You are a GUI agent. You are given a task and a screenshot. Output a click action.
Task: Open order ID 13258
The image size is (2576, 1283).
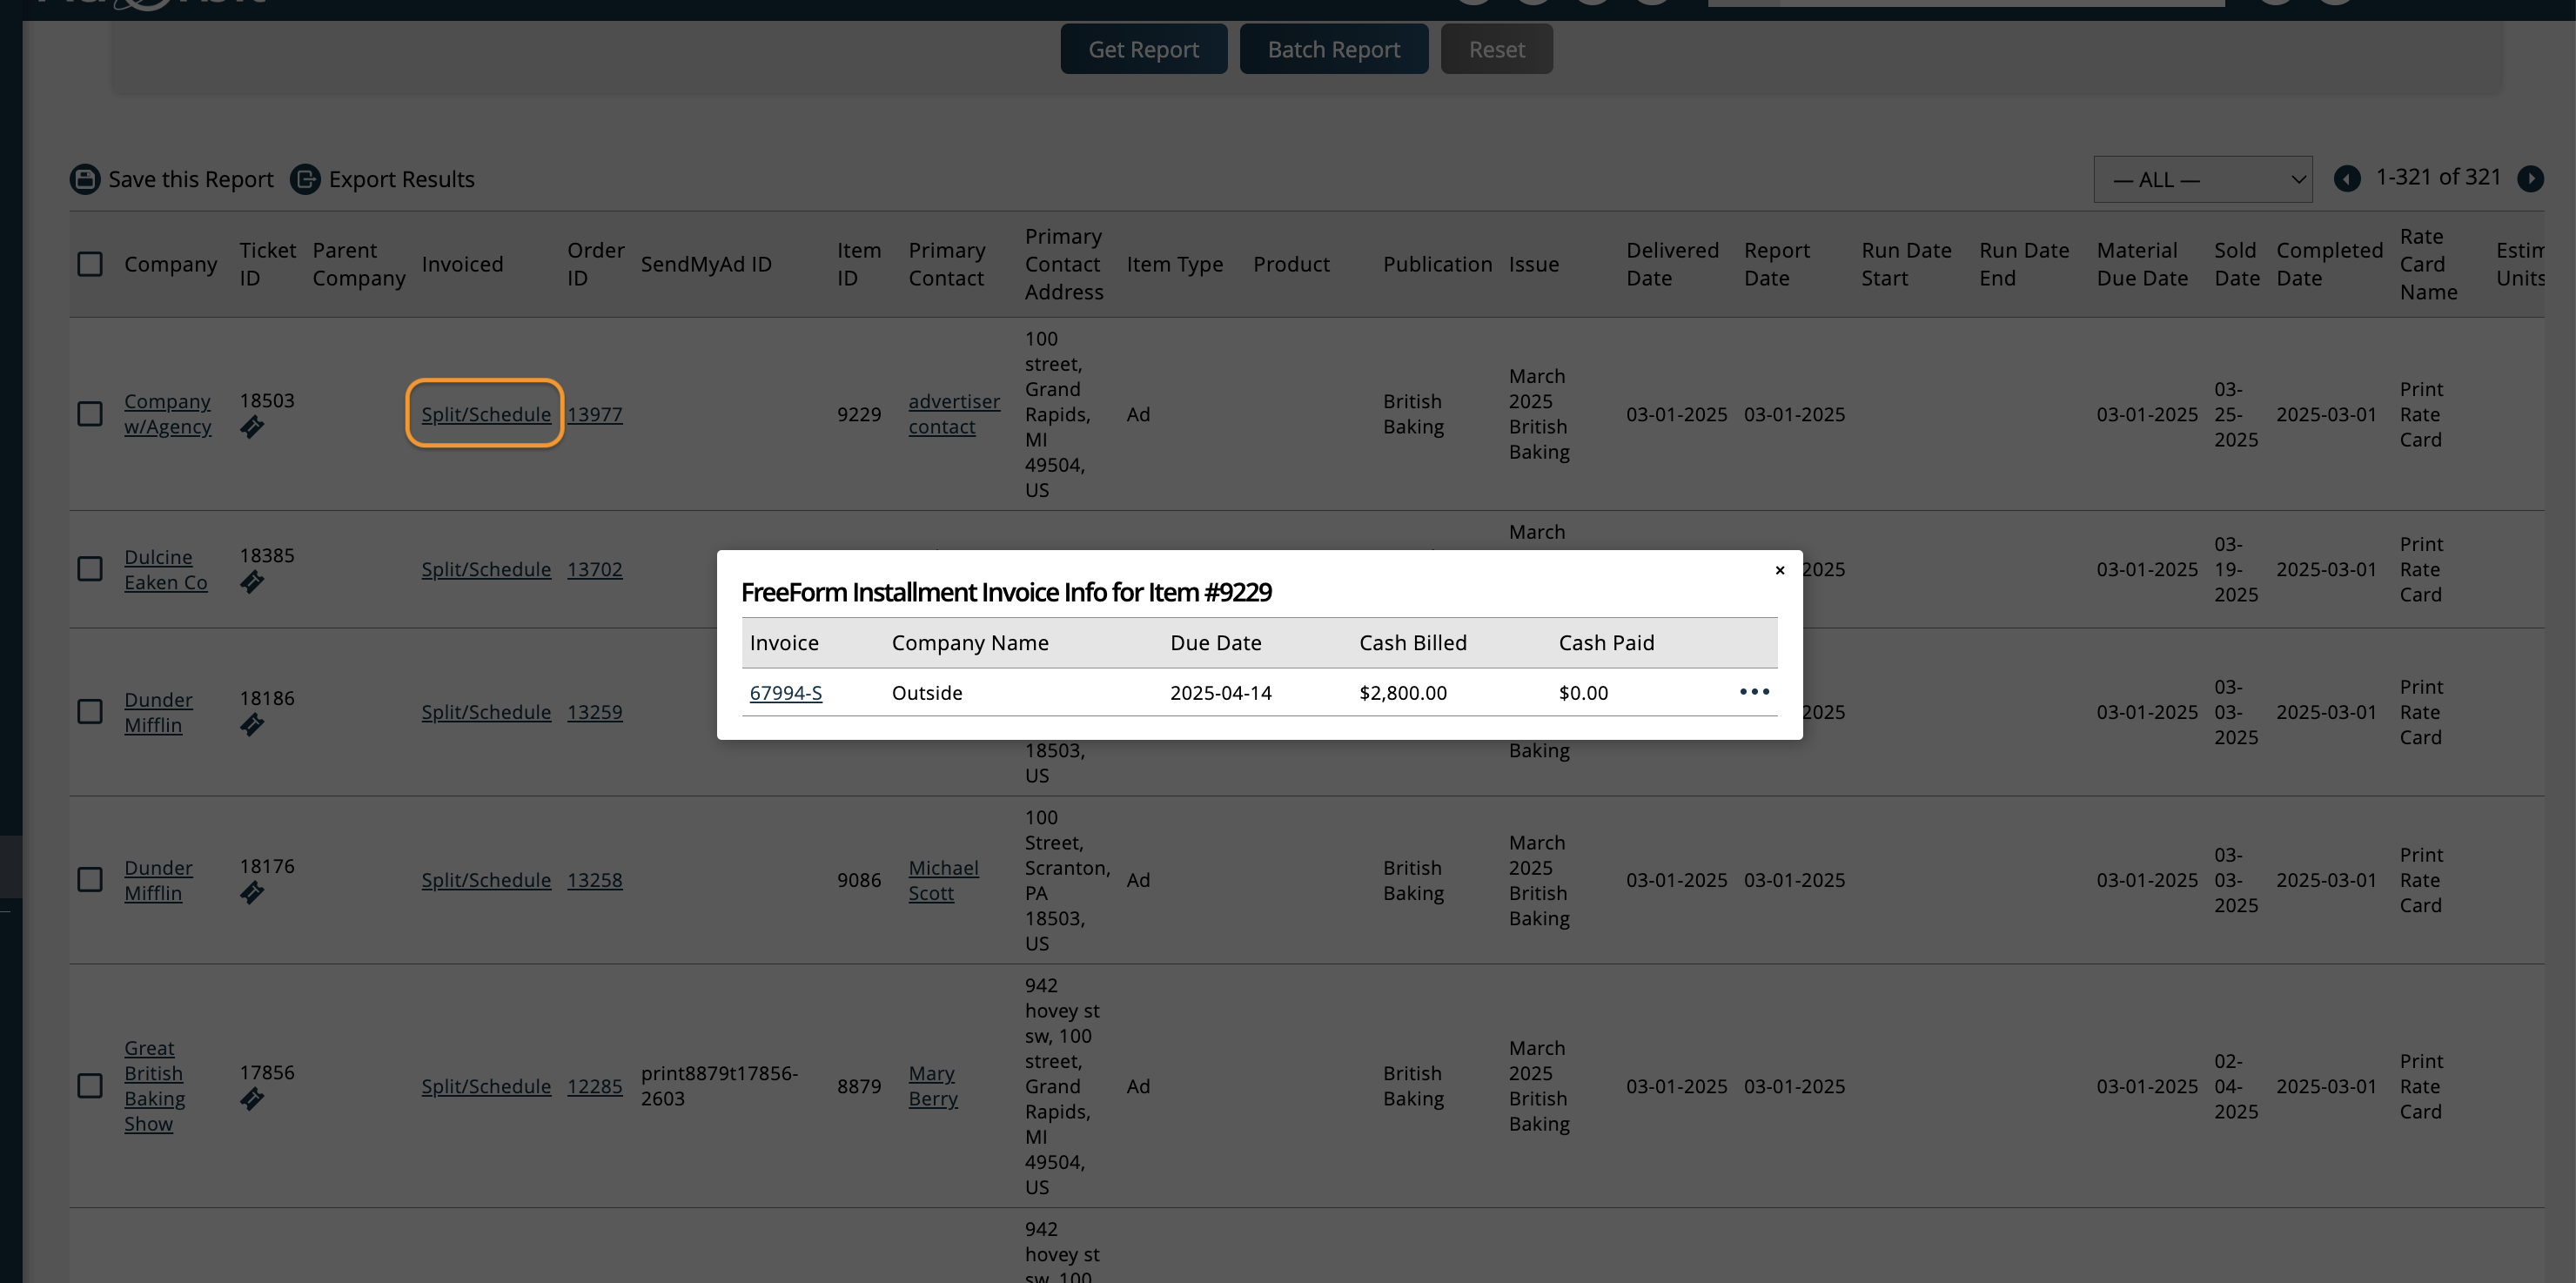594,880
